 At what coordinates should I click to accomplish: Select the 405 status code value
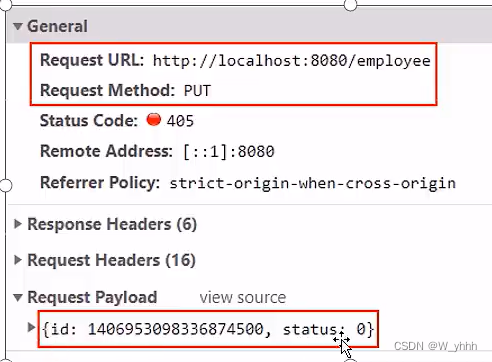180,121
